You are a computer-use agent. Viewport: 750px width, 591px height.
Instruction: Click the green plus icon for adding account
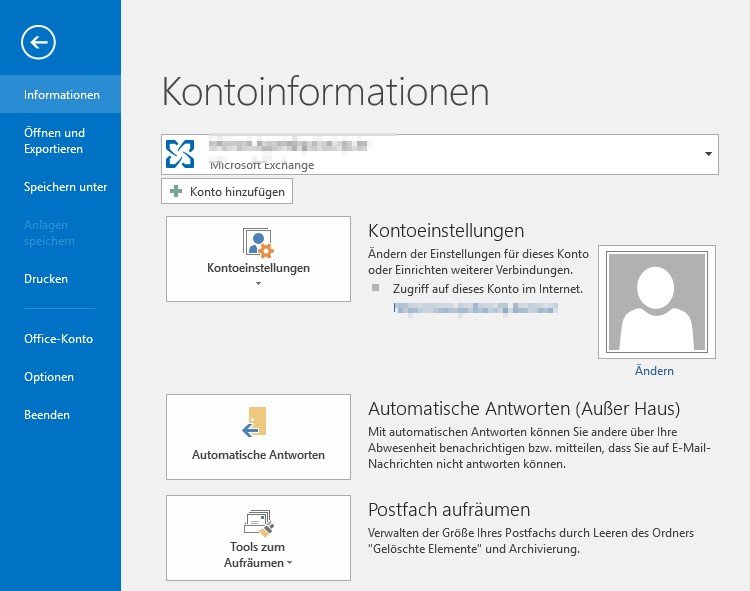click(x=177, y=191)
